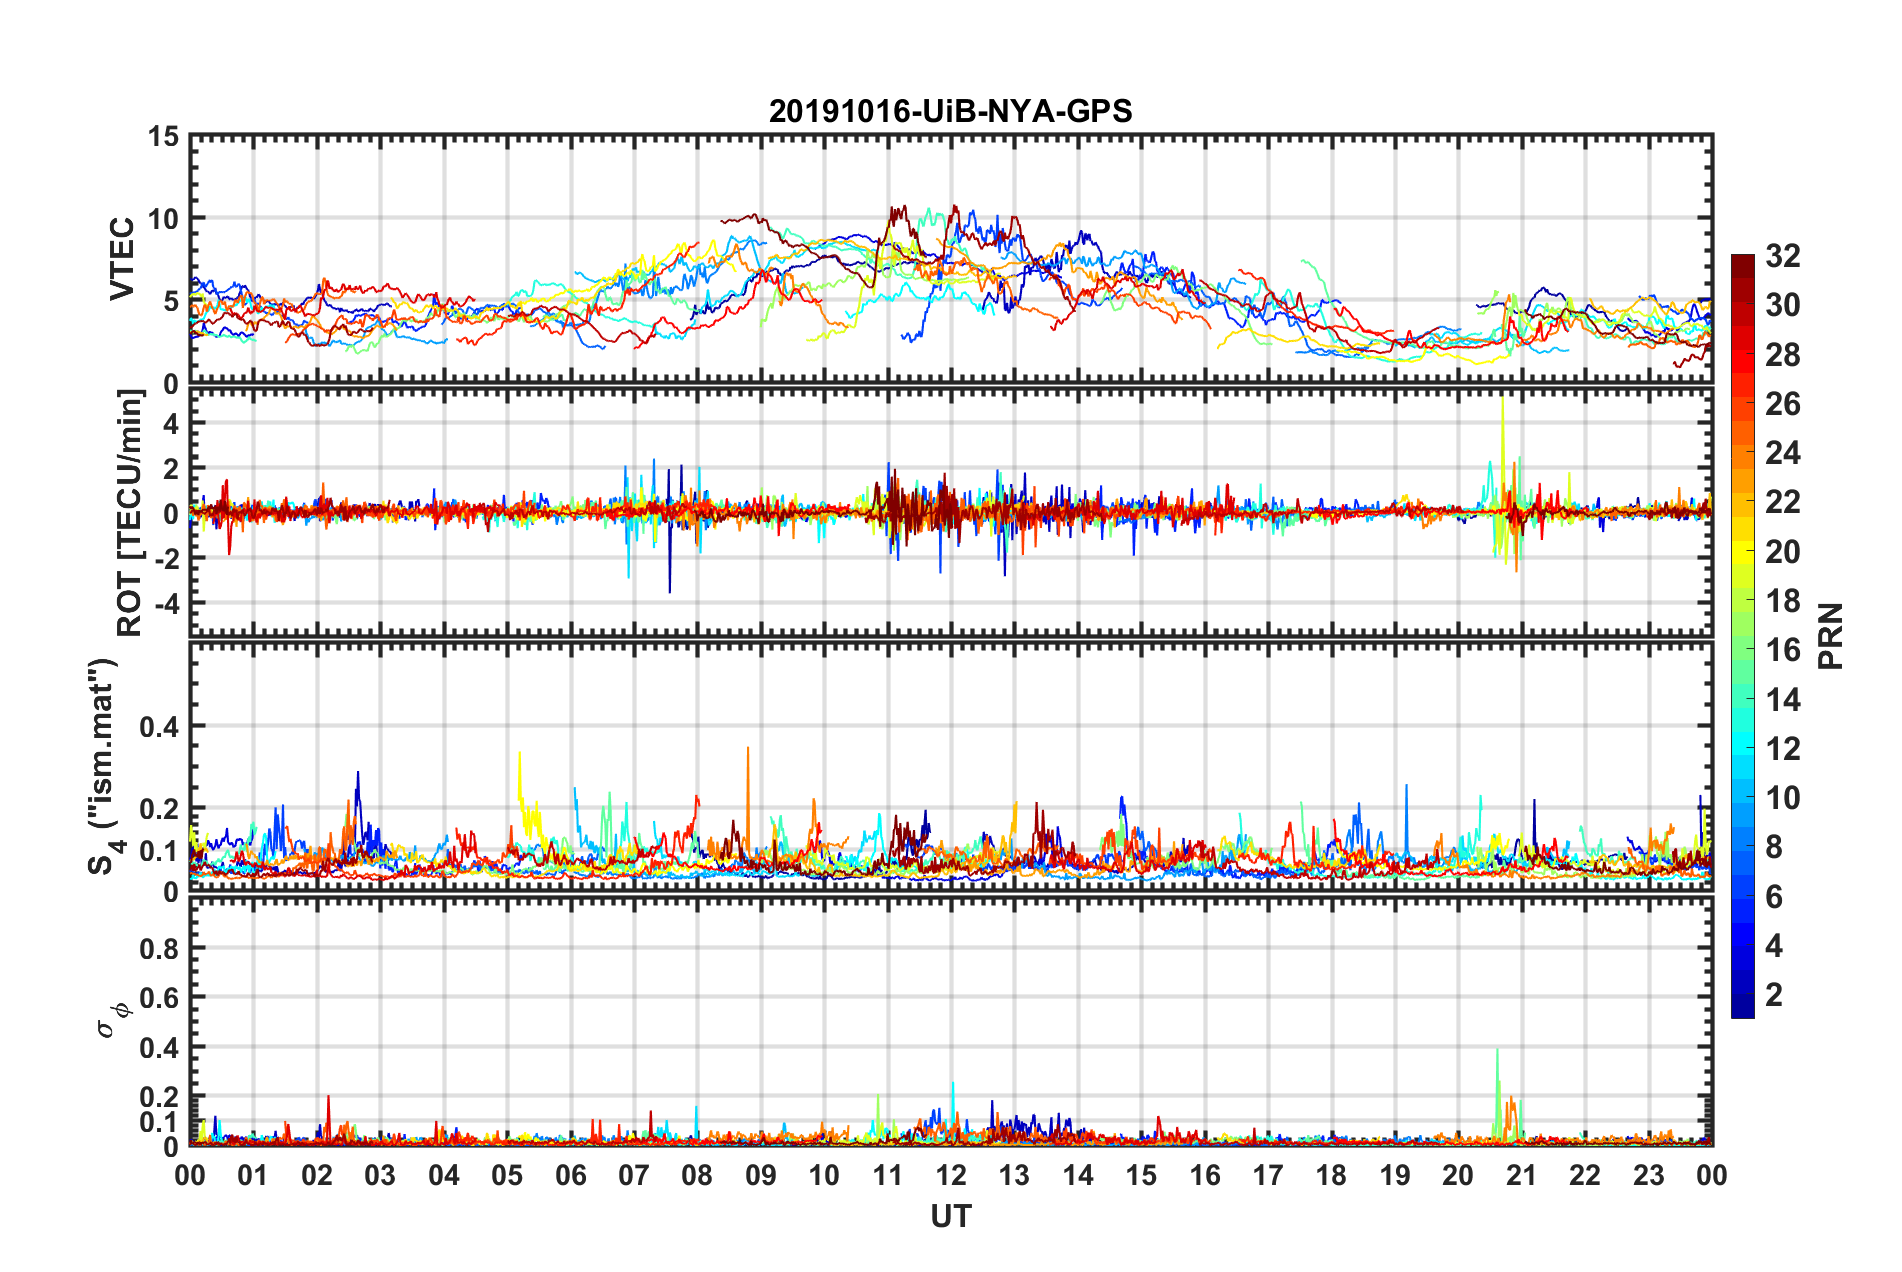Select the UT x-axis label

coord(950,1216)
